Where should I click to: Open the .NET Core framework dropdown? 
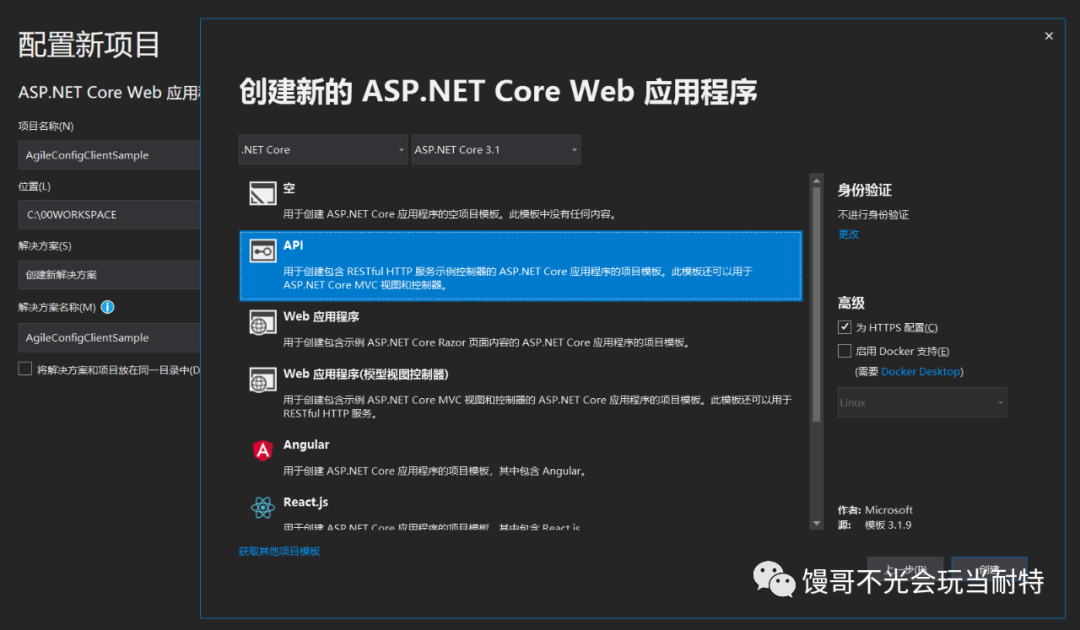click(x=323, y=149)
